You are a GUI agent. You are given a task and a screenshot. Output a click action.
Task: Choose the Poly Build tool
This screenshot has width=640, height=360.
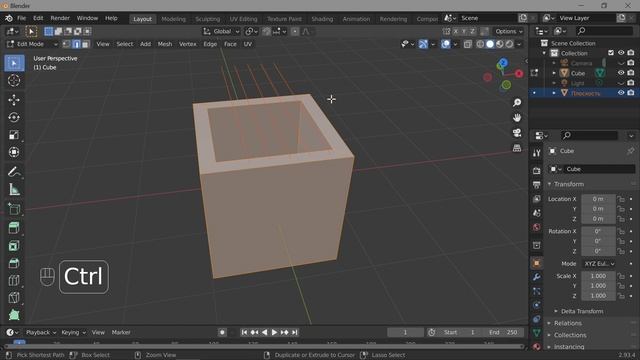14,315
